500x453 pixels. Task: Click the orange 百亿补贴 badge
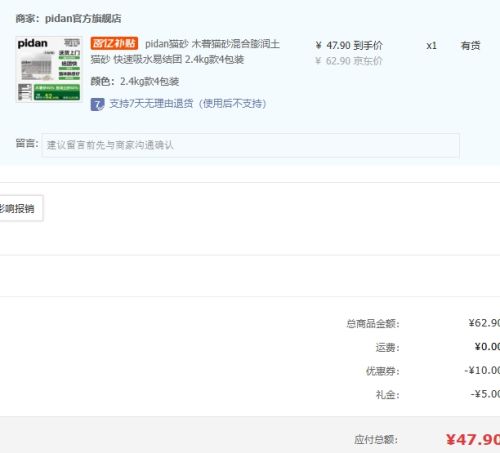tap(114, 43)
